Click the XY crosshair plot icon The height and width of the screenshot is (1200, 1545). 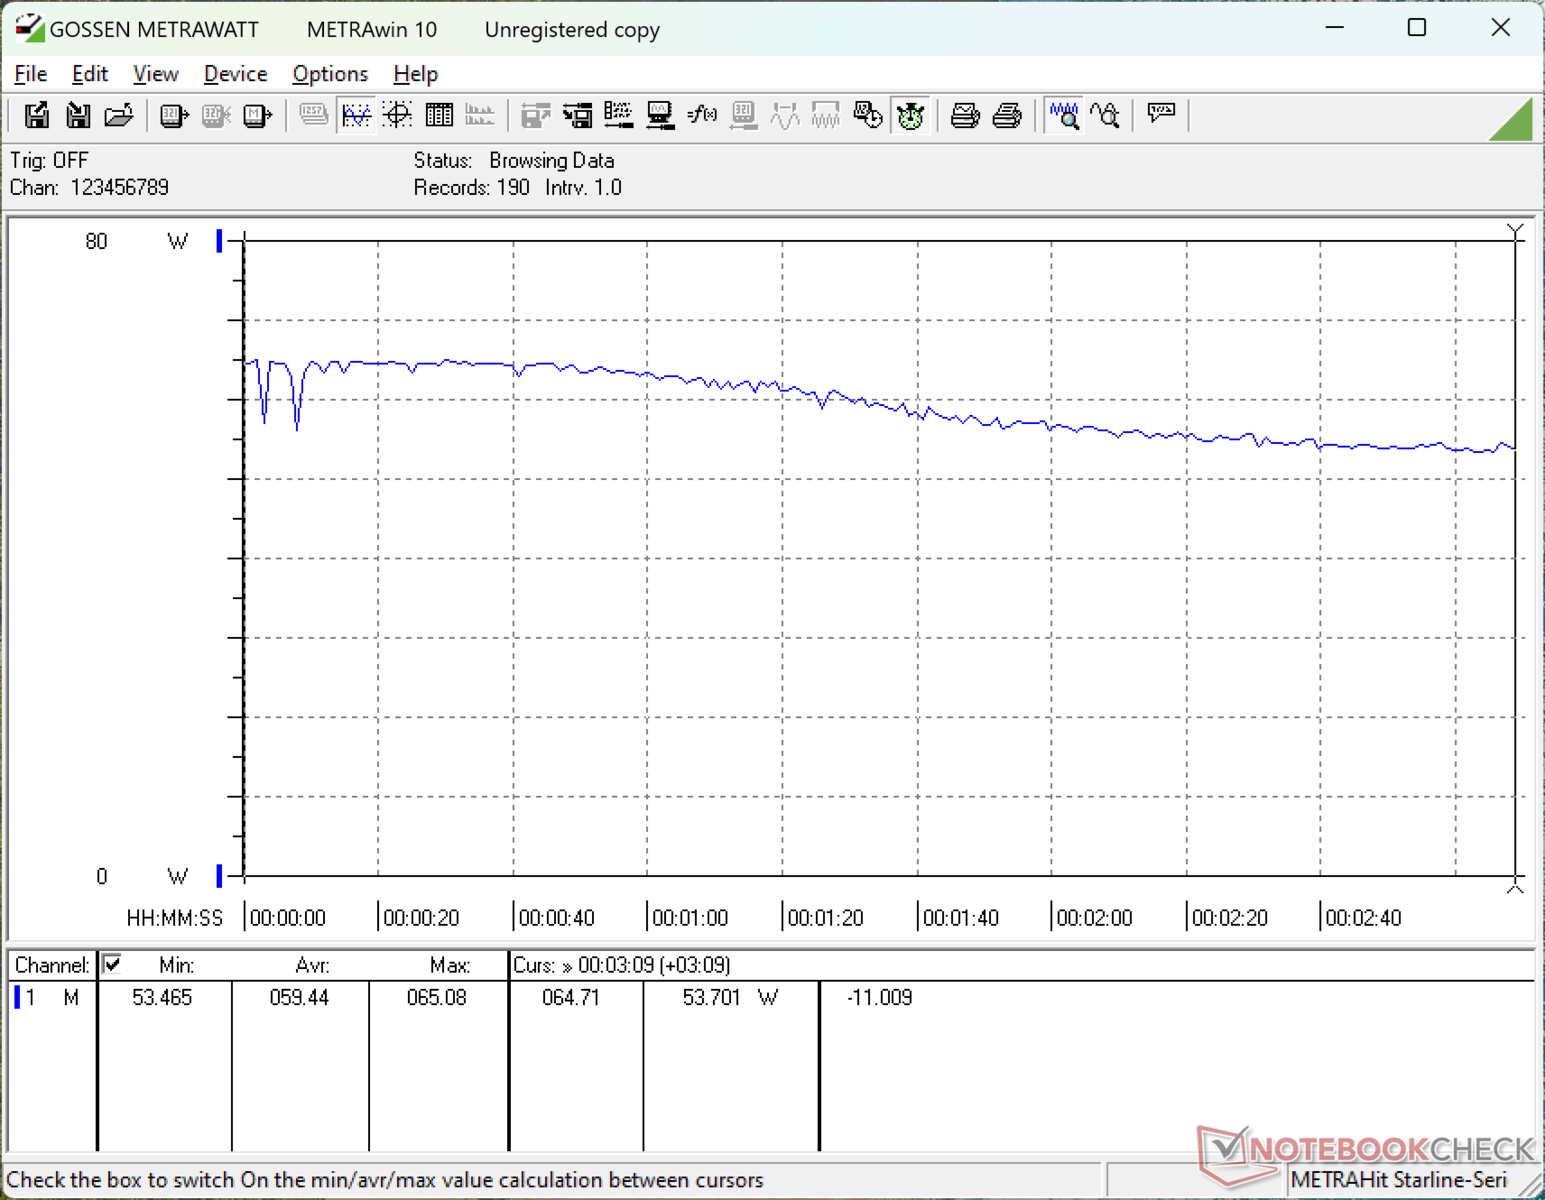pos(398,116)
